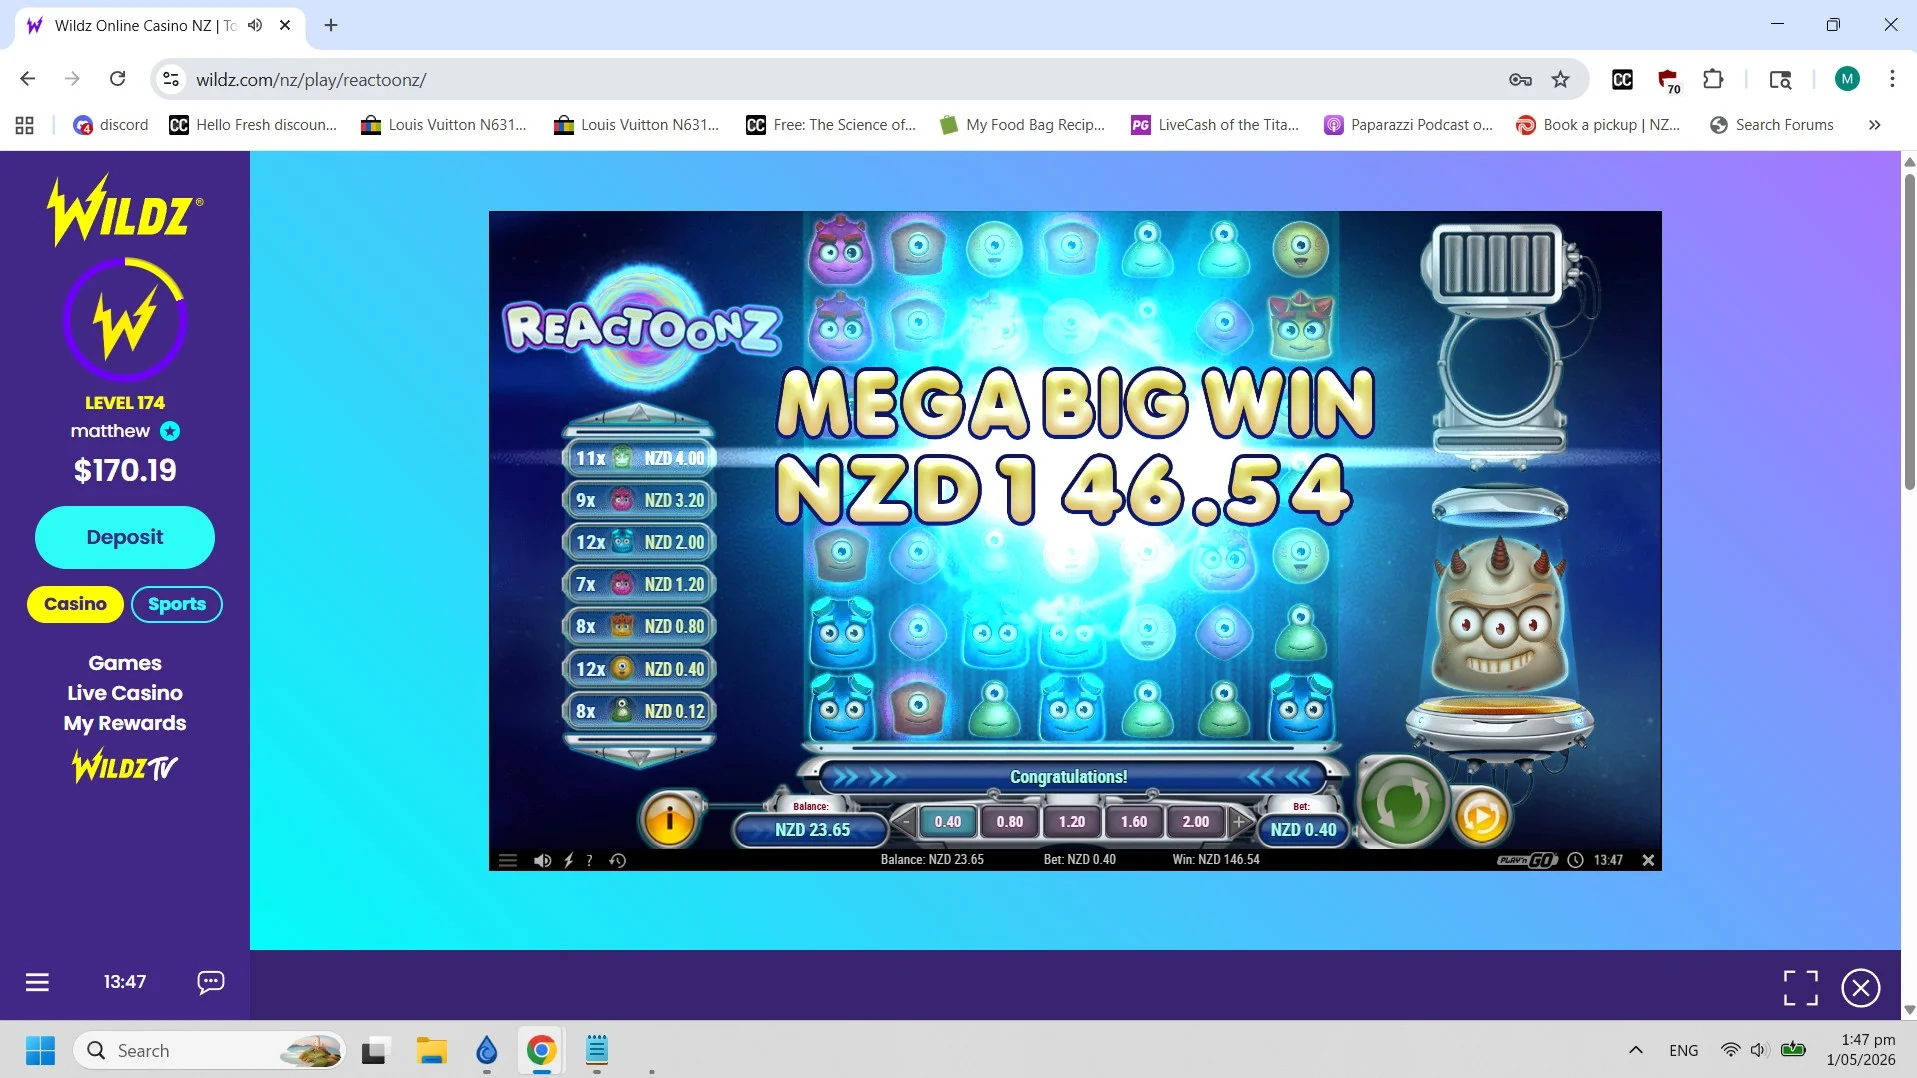Switch to the Casino tab
Viewport: 1917px width, 1078px height.
pyautogui.click(x=75, y=604)
